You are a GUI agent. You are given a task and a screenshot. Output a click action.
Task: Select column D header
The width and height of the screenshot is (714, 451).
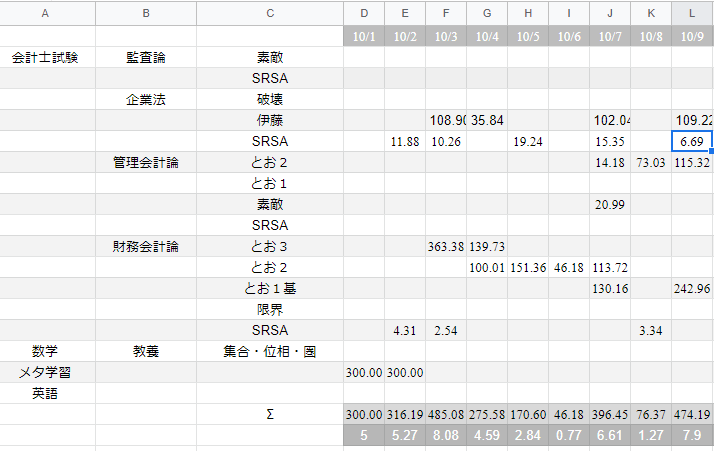(364, 13)
